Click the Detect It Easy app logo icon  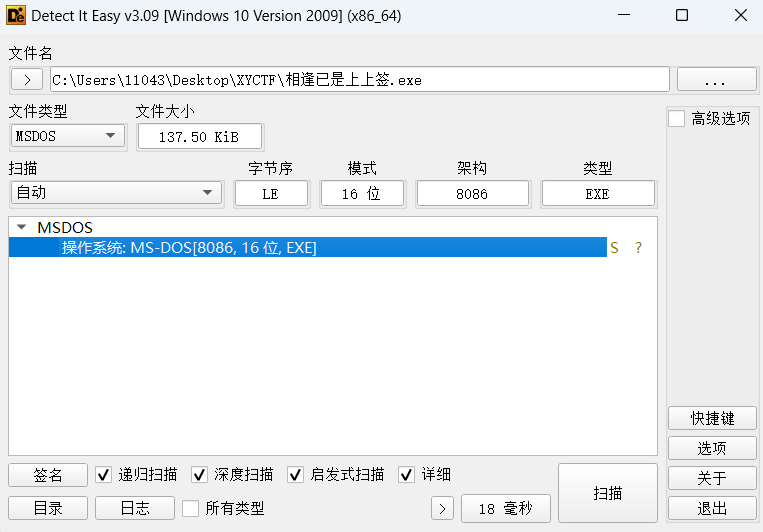click(16, 15)
